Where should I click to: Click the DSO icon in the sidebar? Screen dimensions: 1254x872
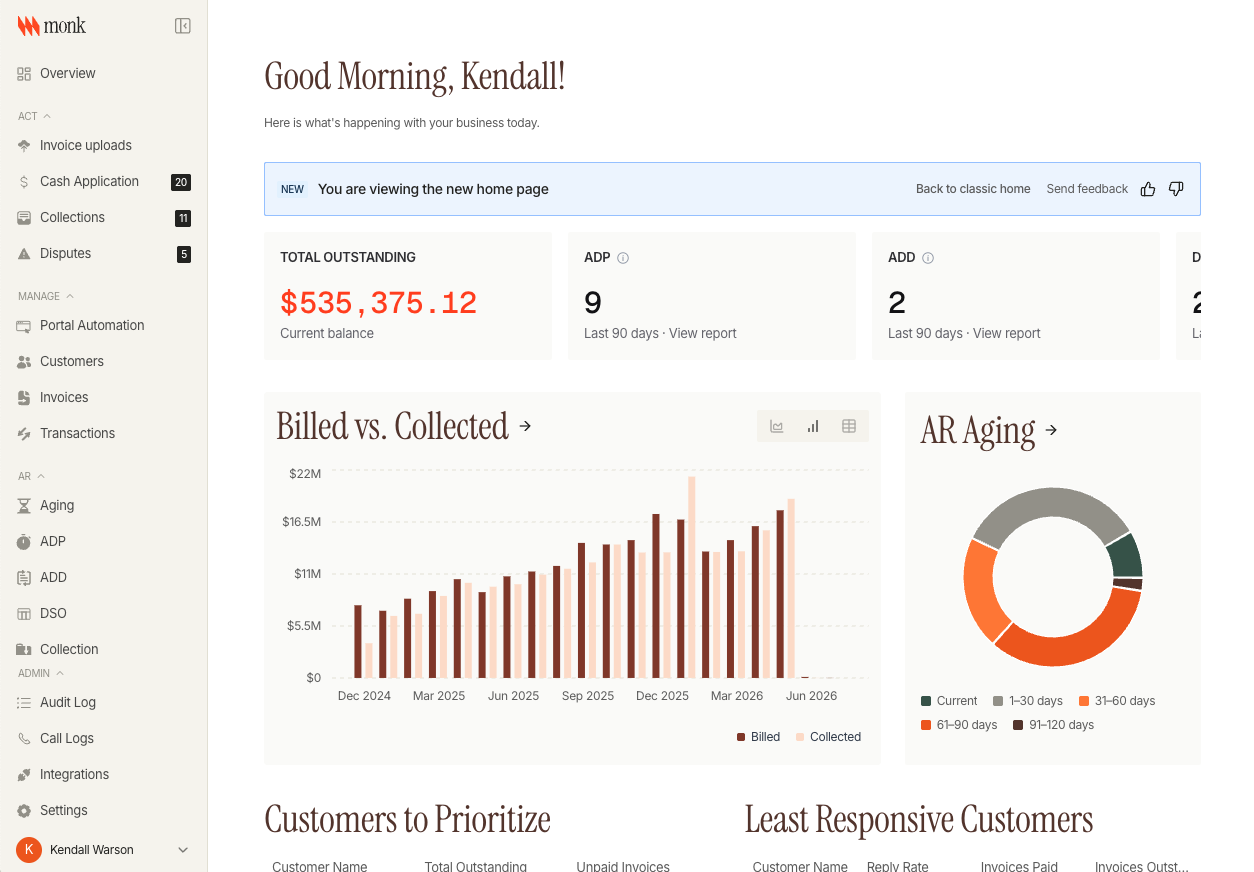(x=24, y=614)
